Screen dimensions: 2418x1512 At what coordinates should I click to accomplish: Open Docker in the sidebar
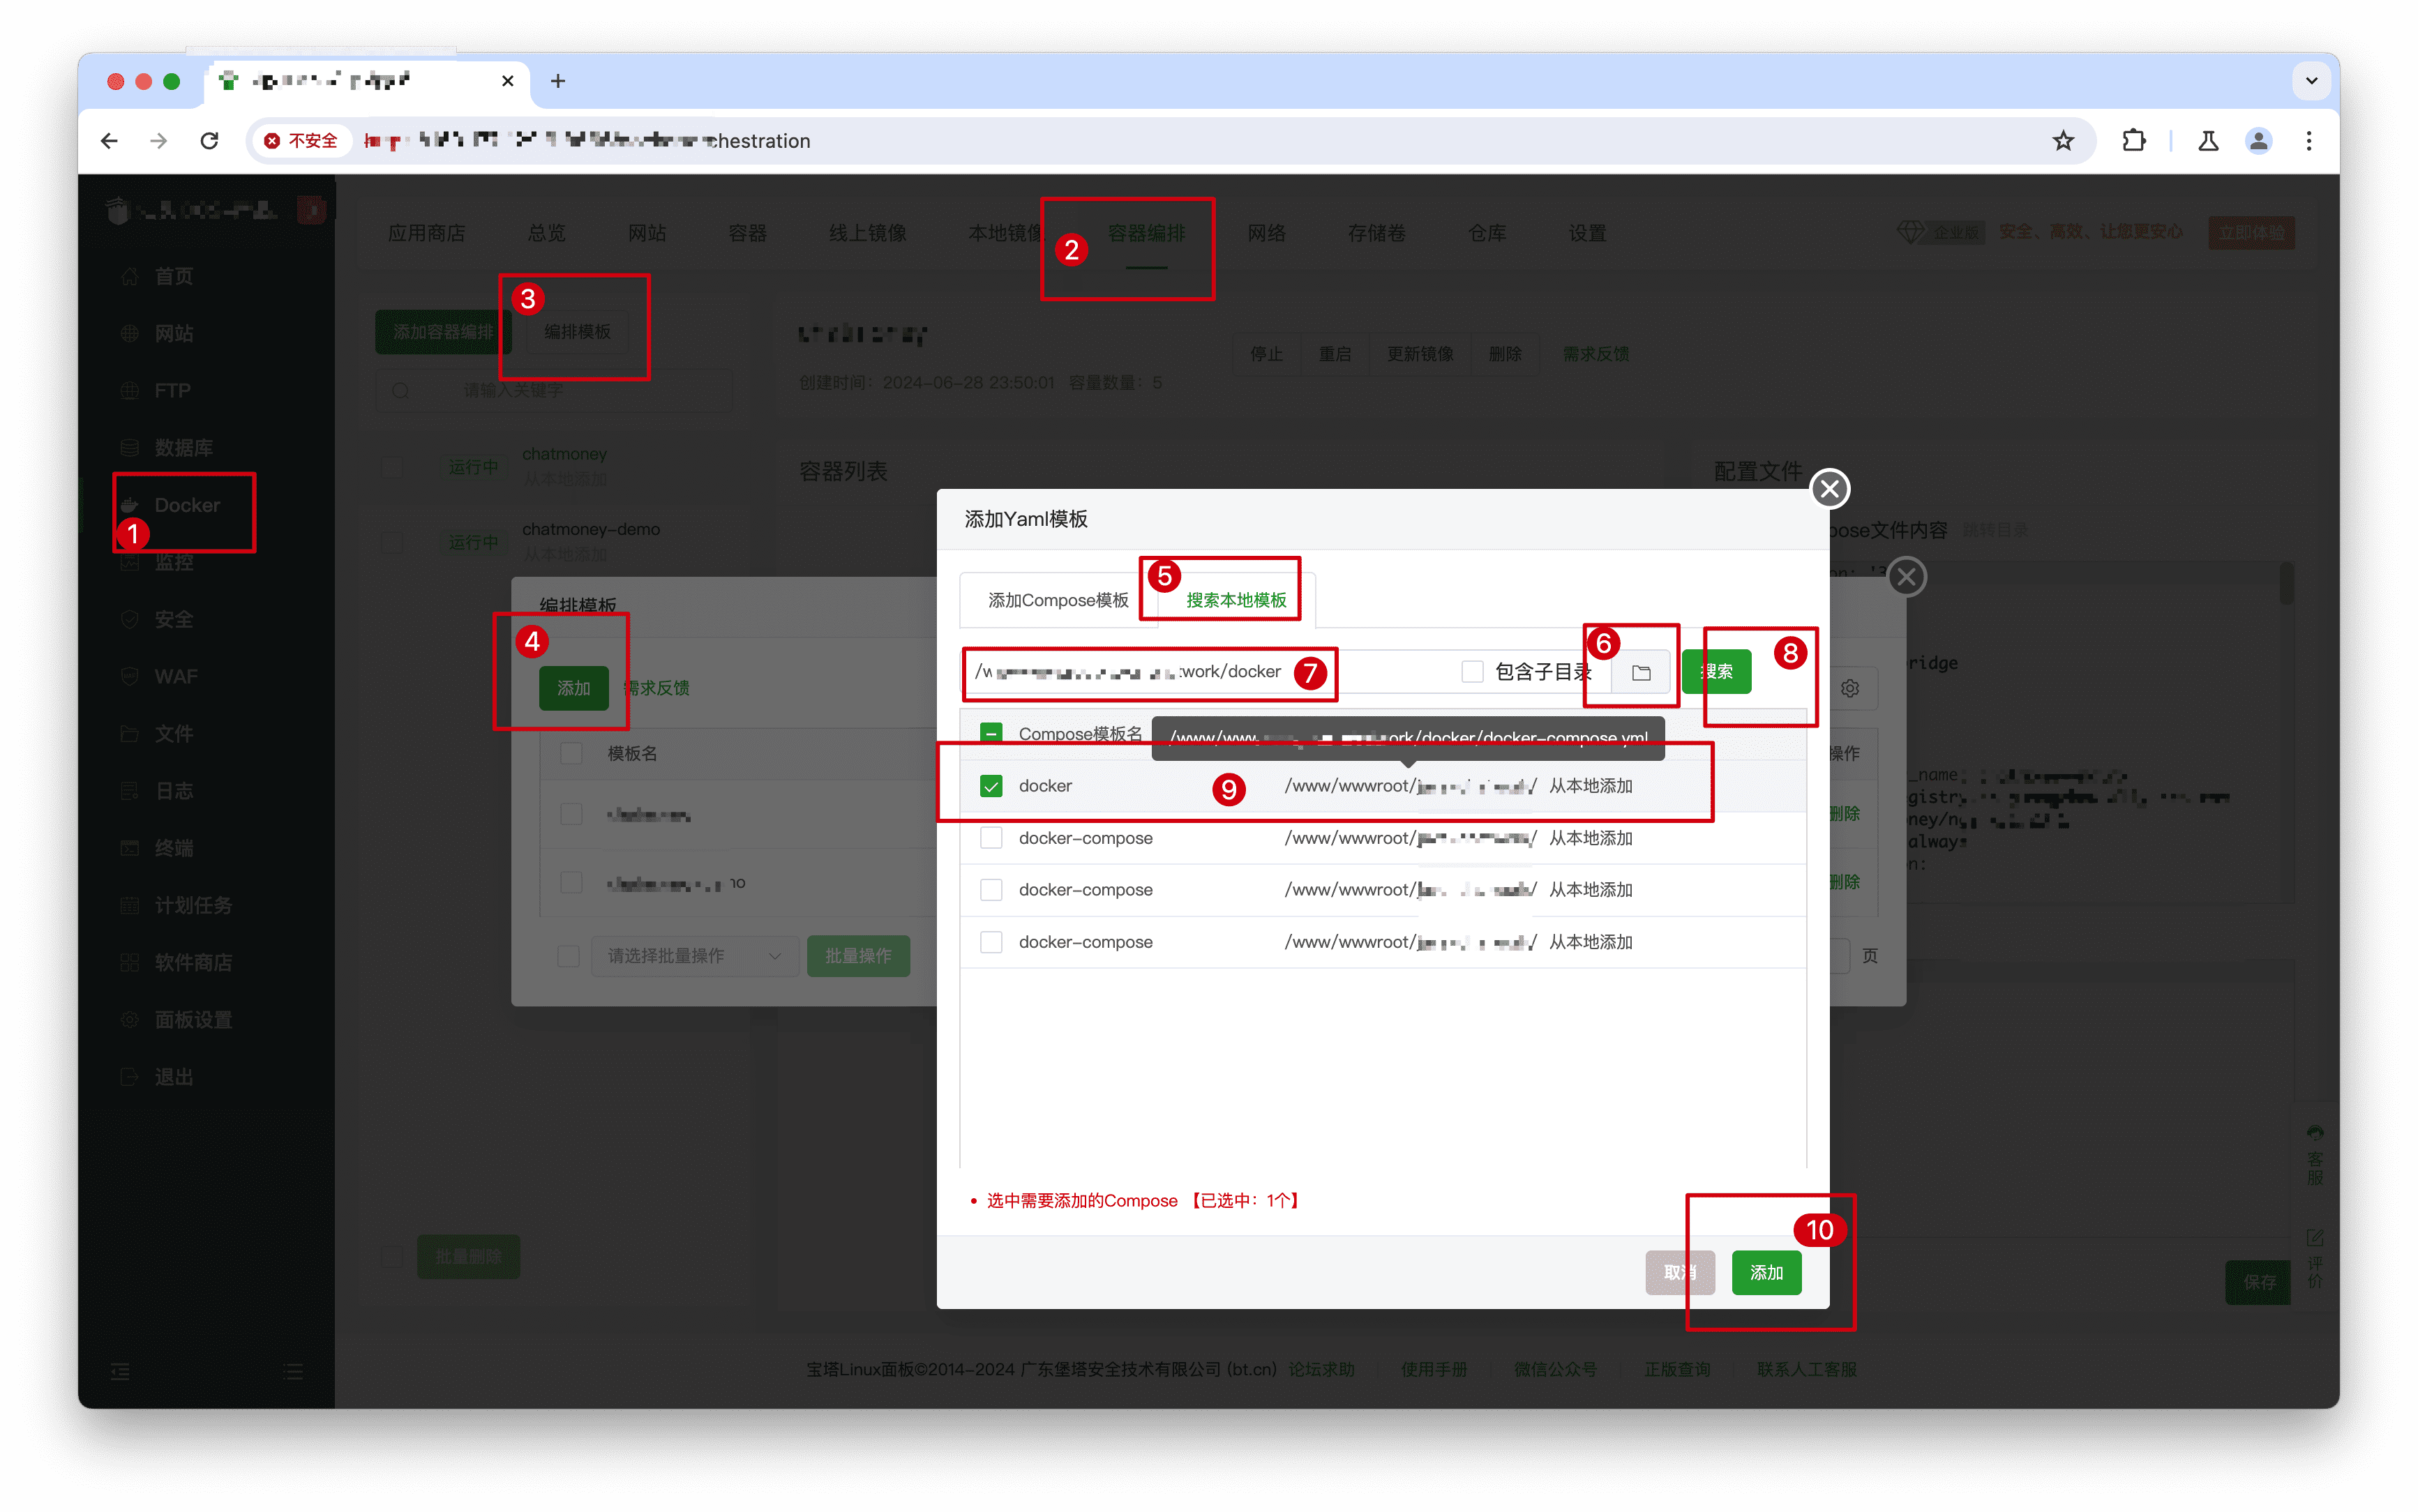pos(186,505)
